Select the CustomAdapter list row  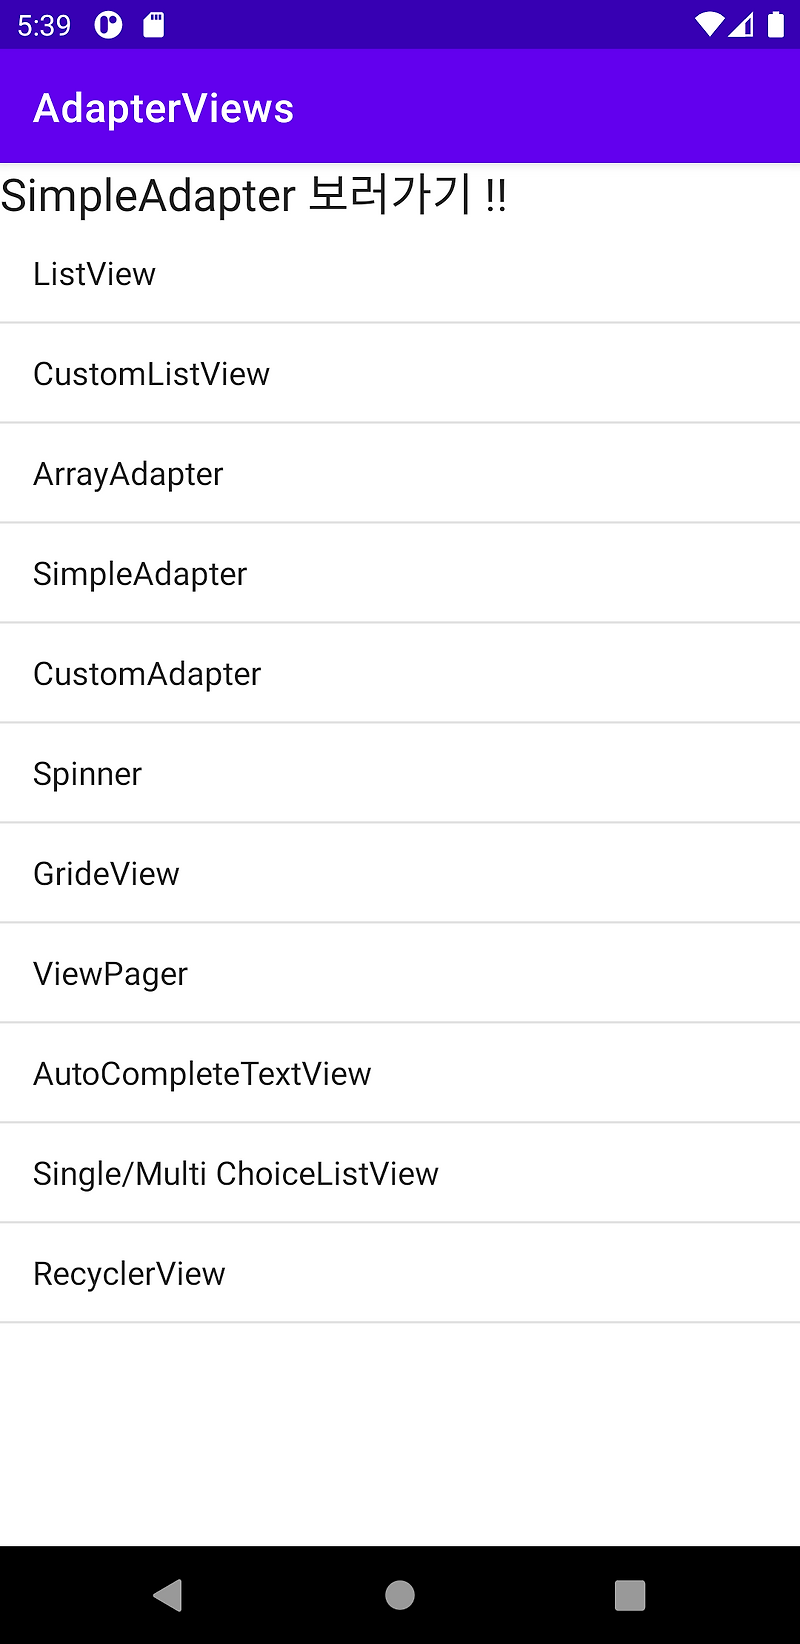(147, 672)
